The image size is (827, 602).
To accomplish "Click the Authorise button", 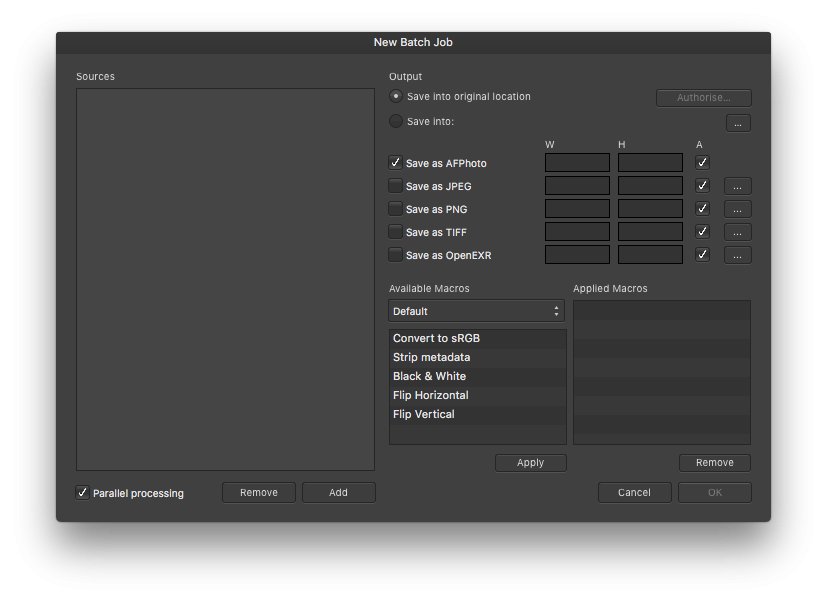I will pos(703,97).
